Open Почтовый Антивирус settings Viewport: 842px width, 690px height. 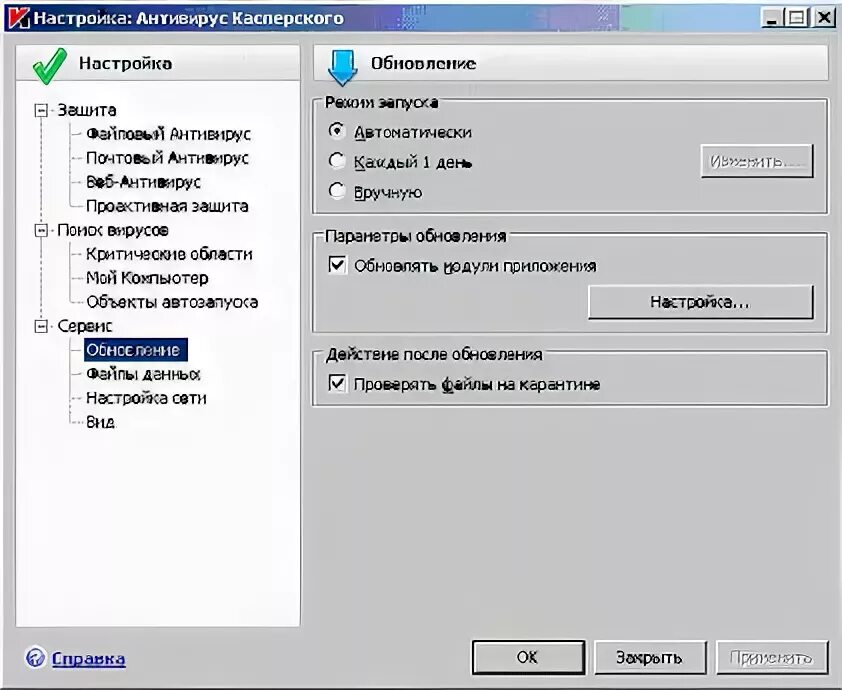(x=167, y=158)
